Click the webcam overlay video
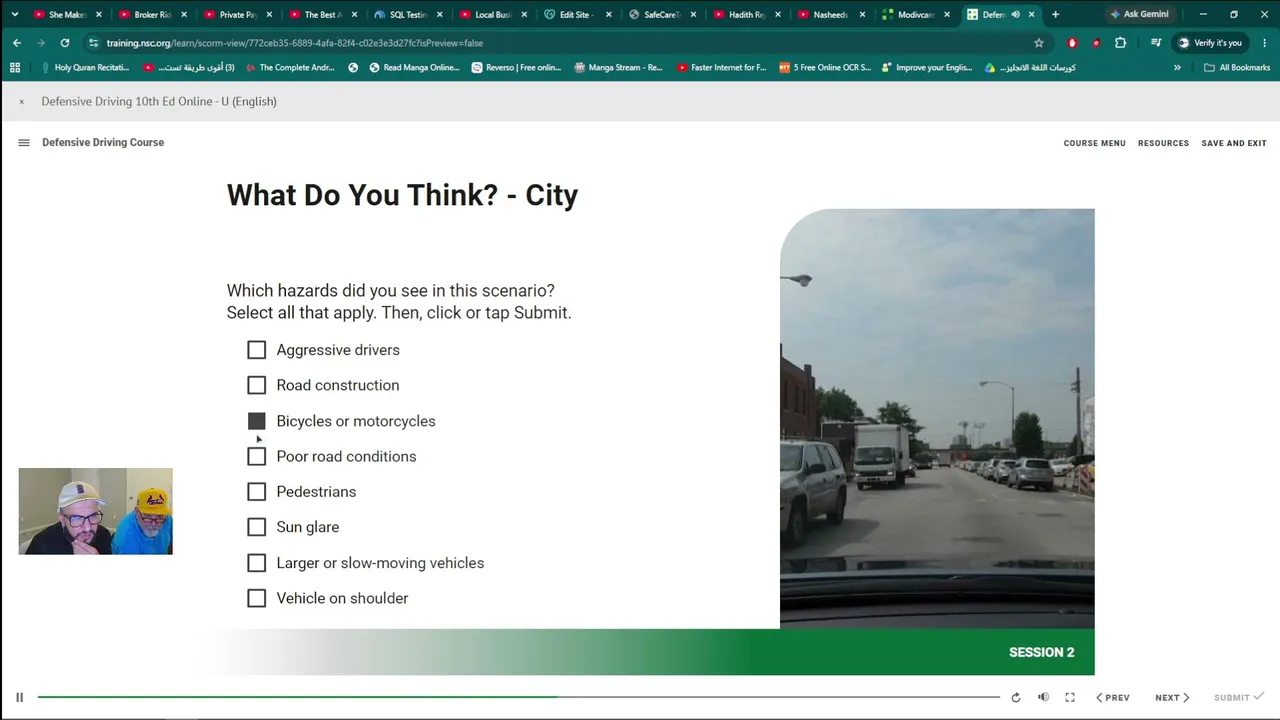 pyautogui.click(x=95, y=511)
